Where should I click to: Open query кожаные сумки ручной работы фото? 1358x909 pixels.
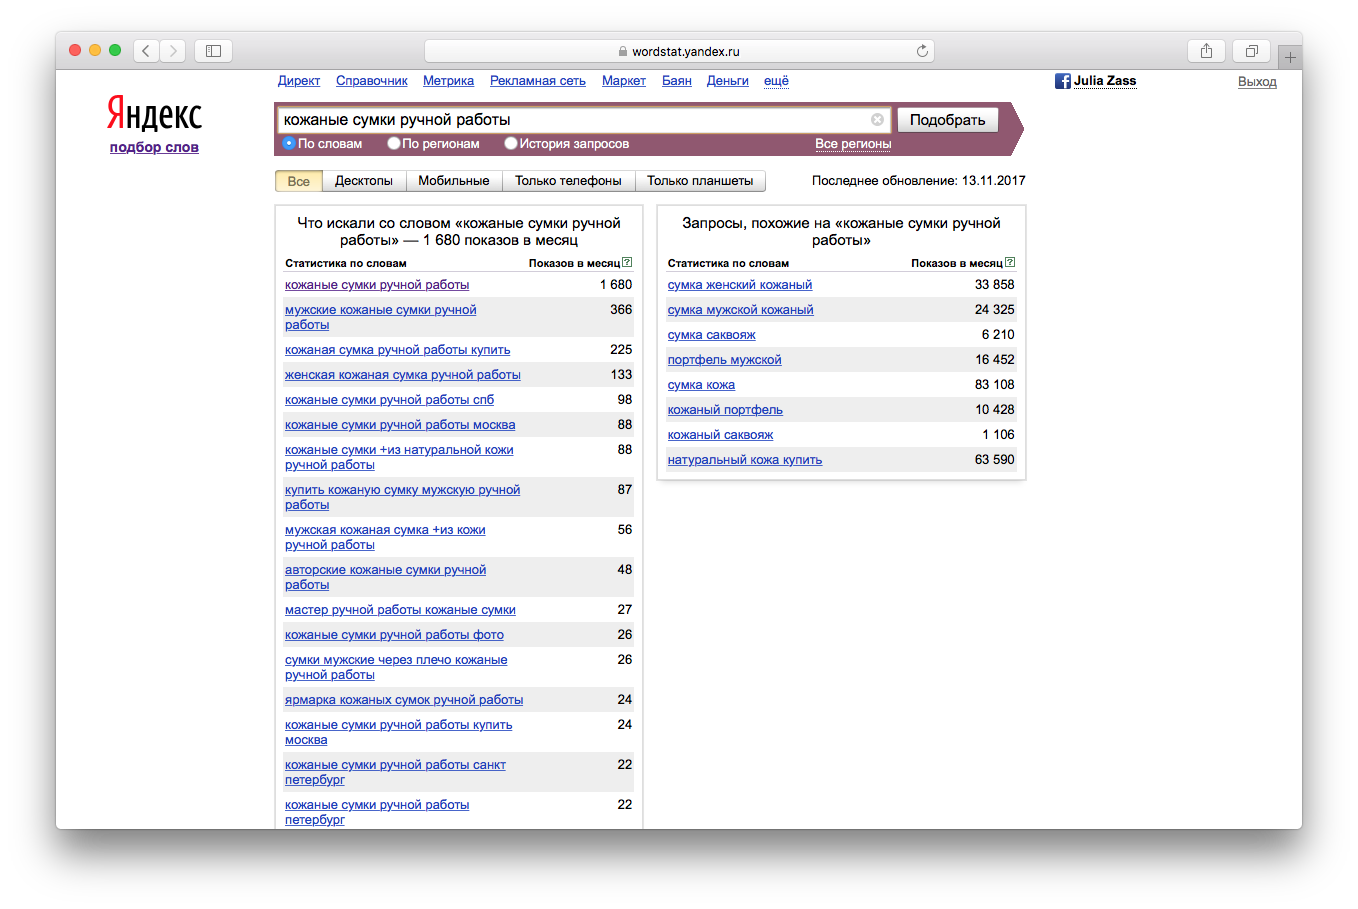[394, 635]
